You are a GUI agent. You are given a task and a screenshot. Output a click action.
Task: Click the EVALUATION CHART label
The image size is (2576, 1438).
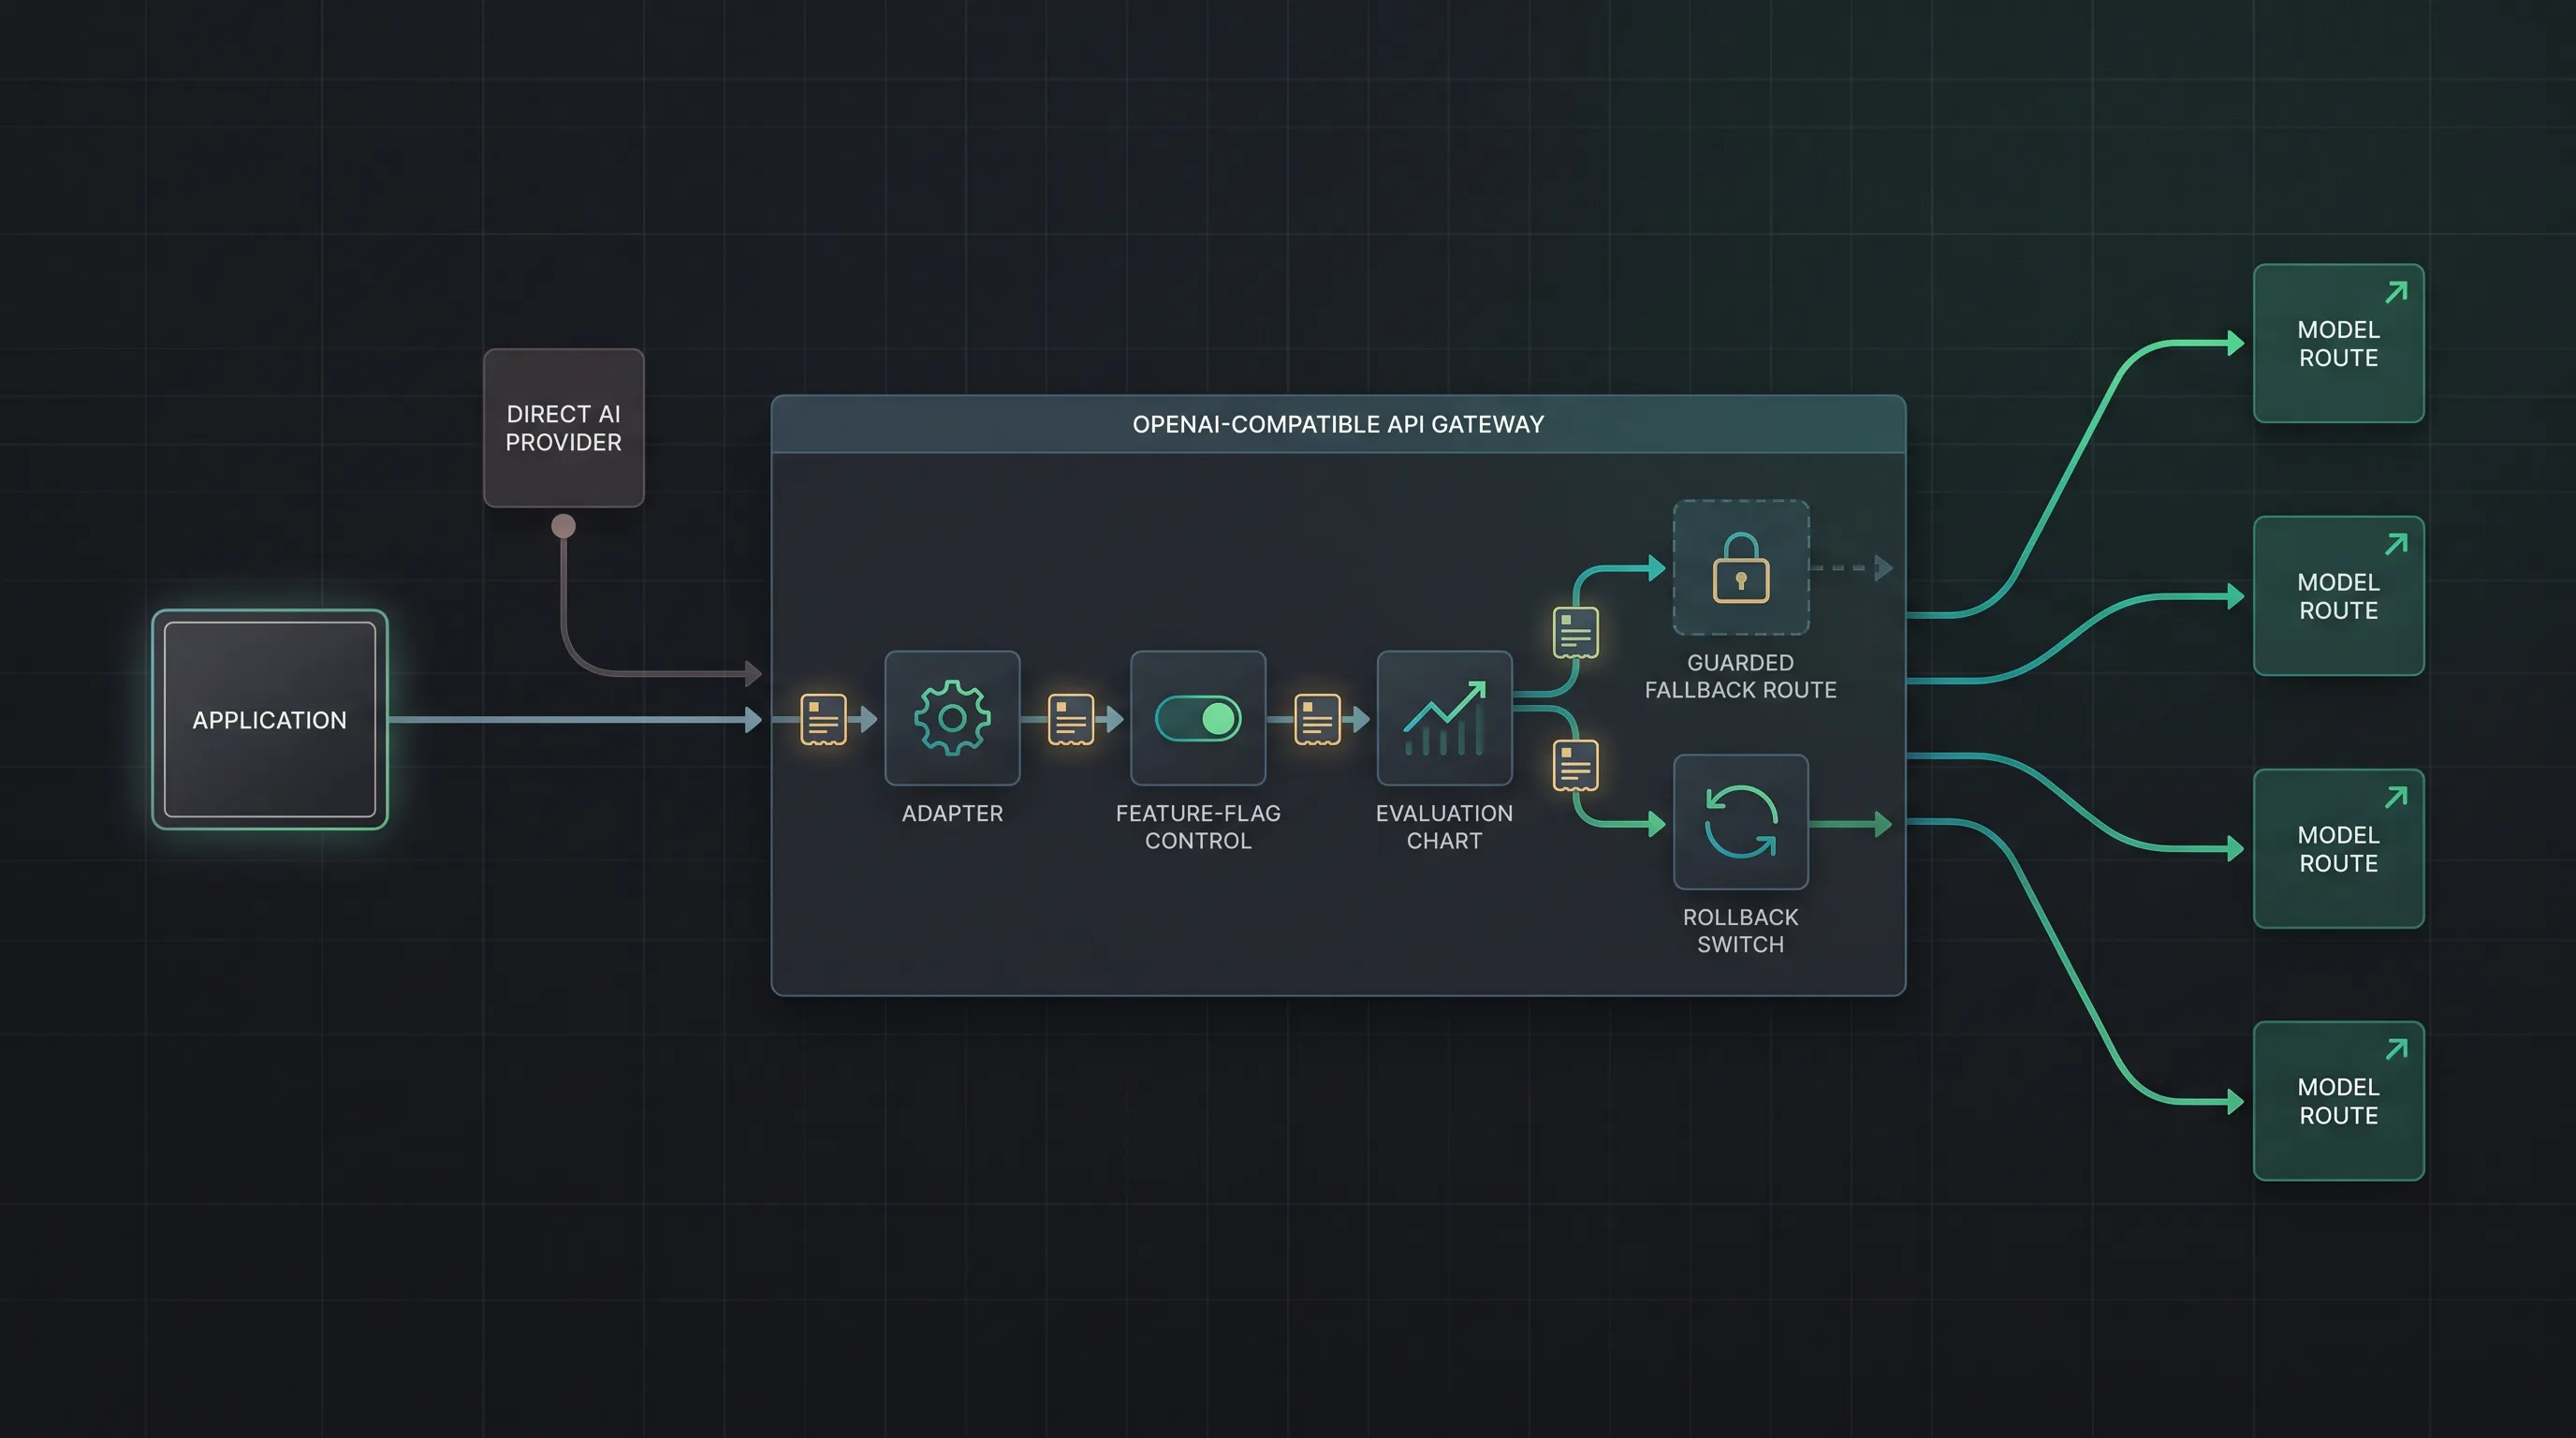pos(1444,827)
